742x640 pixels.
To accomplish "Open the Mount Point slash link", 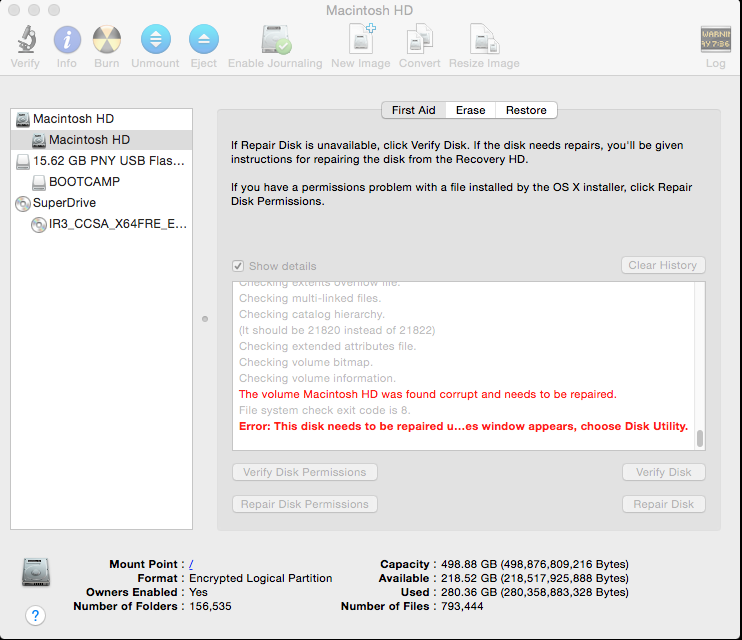I will 191,564.
